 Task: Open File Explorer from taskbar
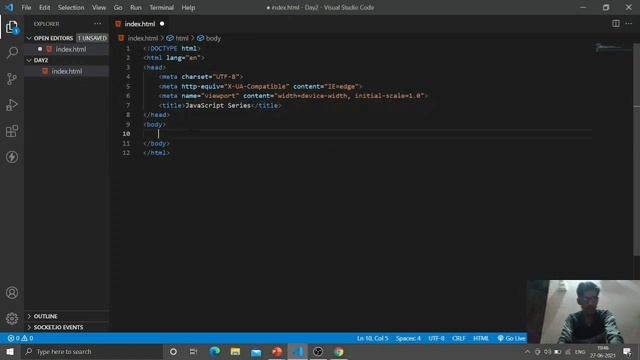pyautogui.click(x=236, y=351)
